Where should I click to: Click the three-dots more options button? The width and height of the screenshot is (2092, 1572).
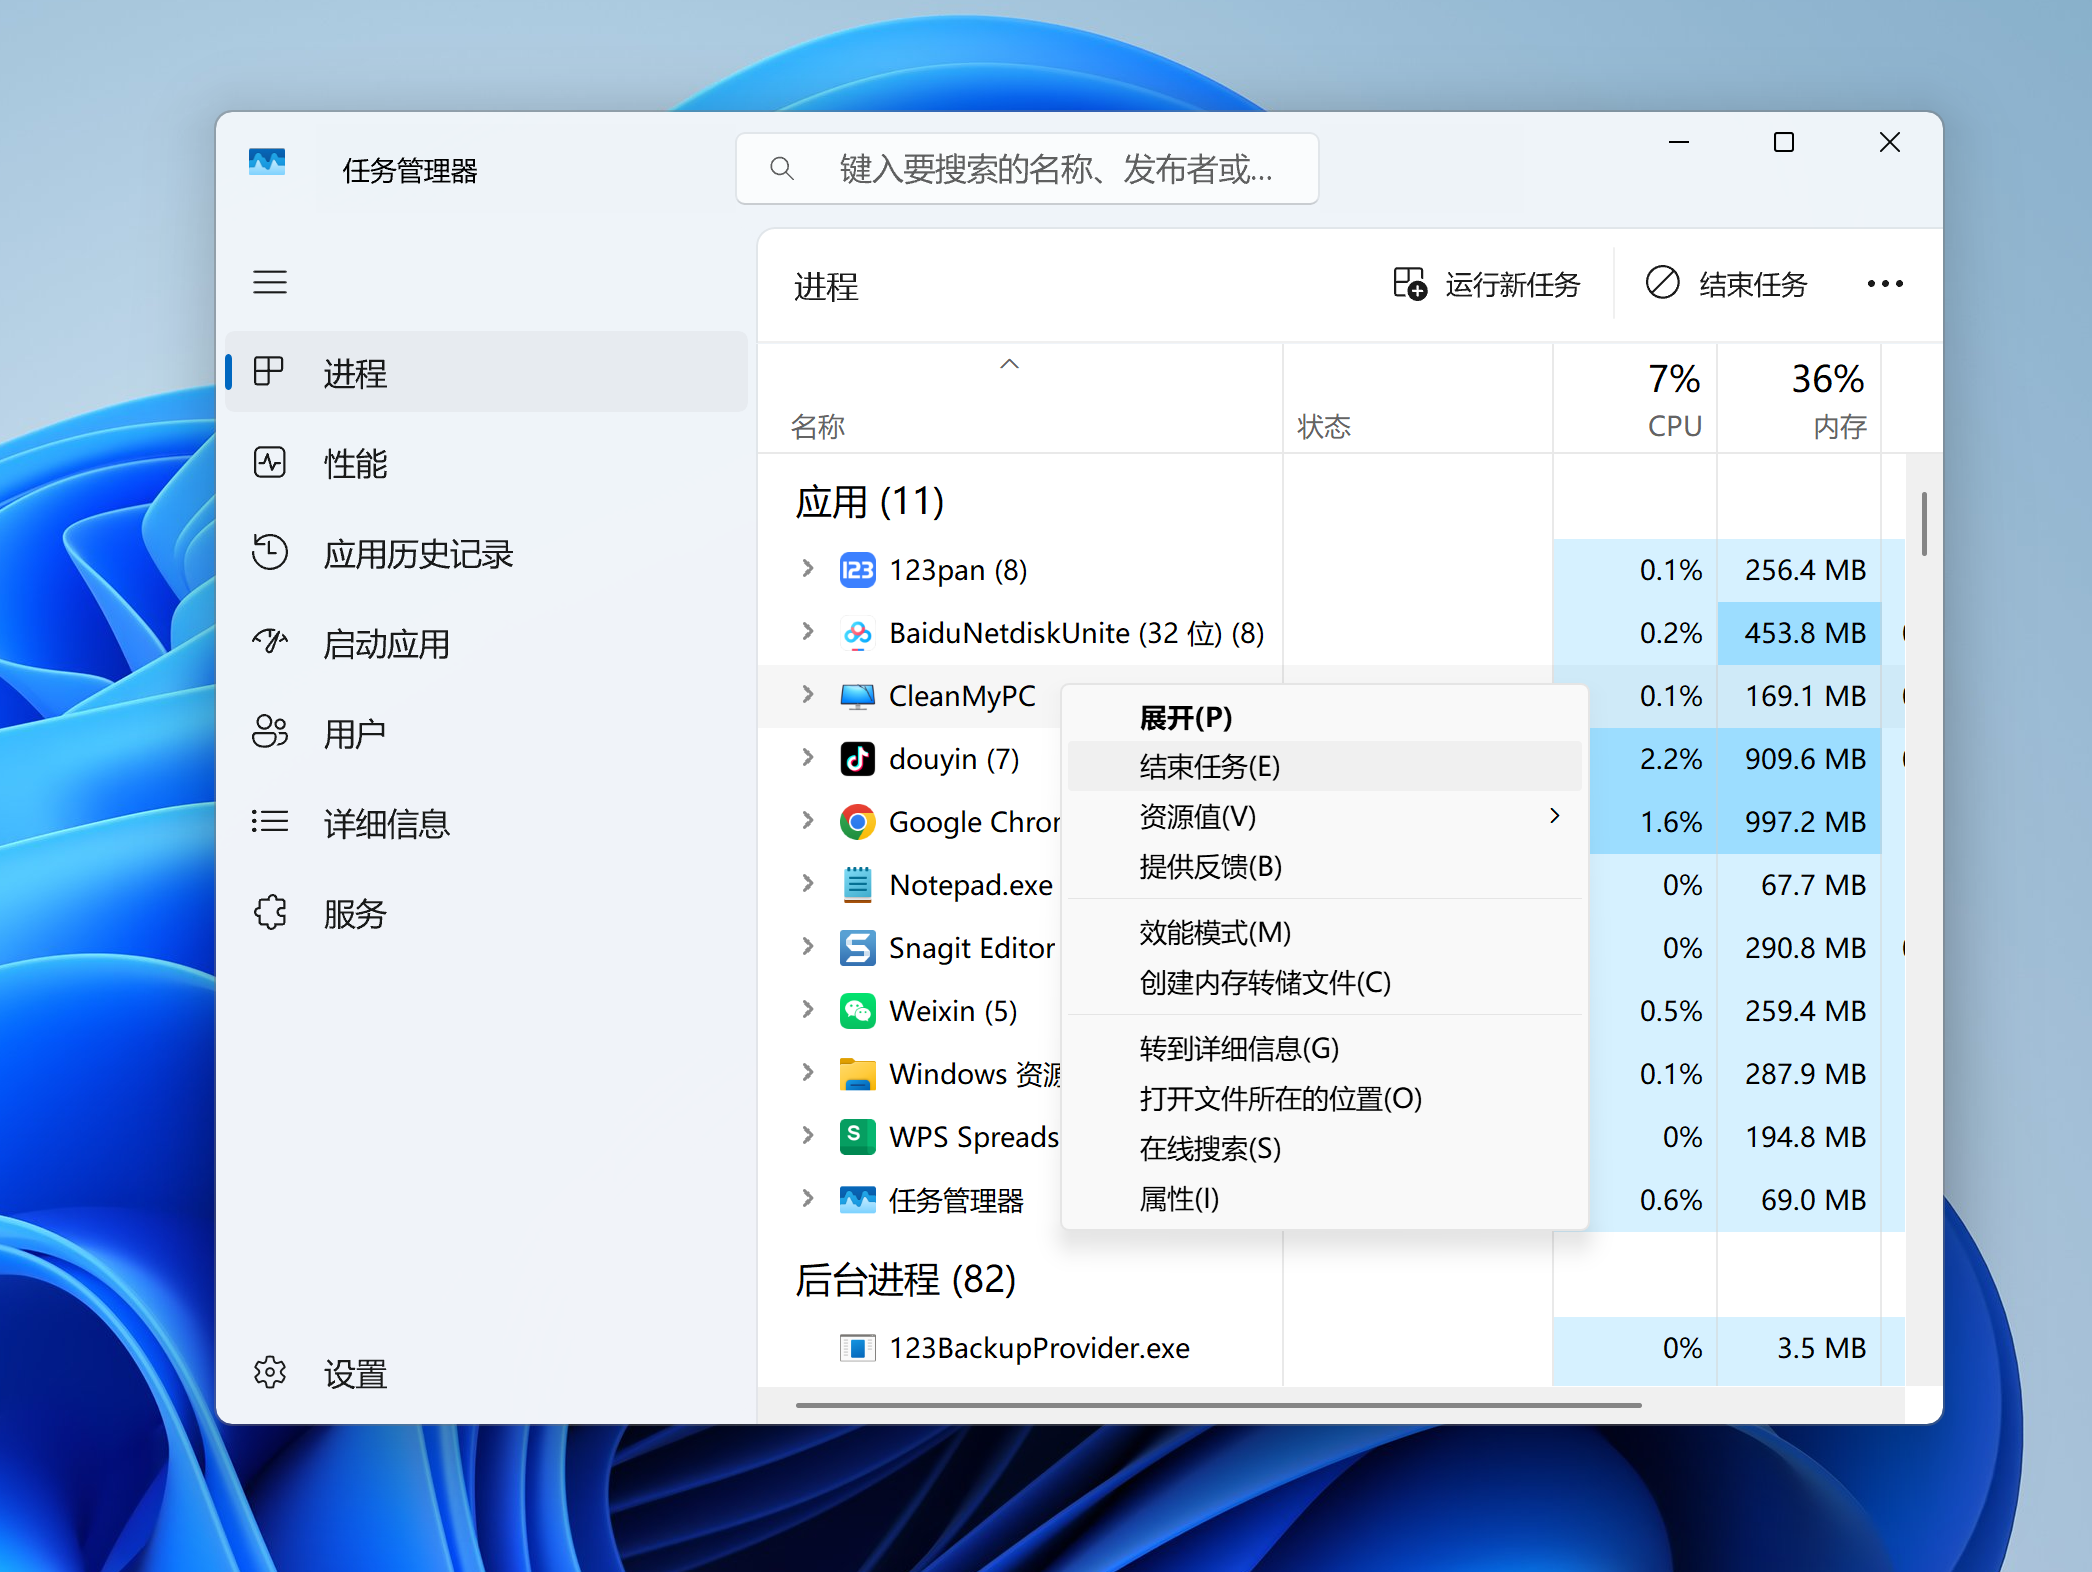click(1884, 284)
